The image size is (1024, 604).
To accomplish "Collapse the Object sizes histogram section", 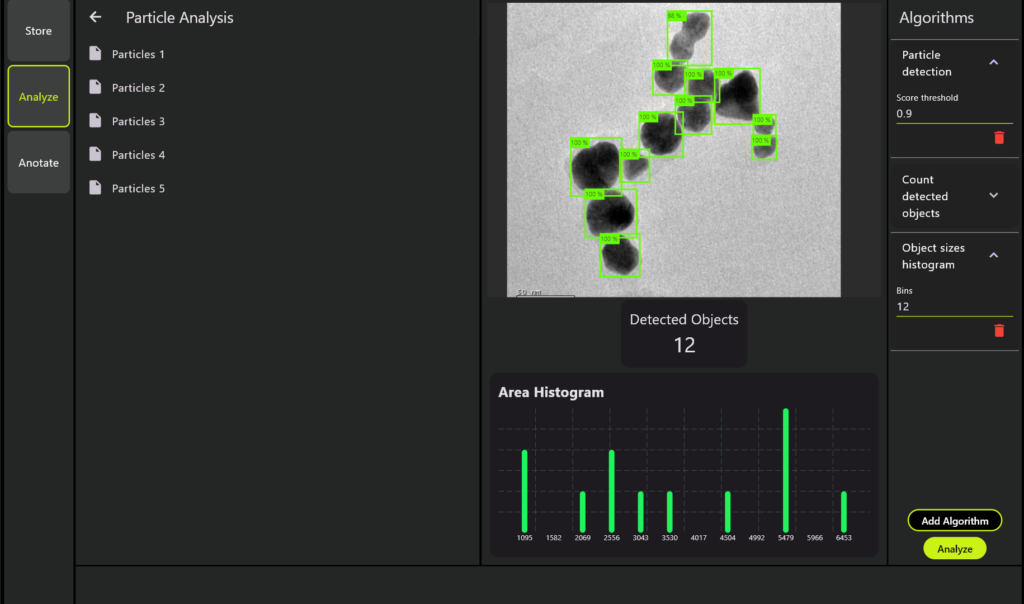I will pos(993,256).
